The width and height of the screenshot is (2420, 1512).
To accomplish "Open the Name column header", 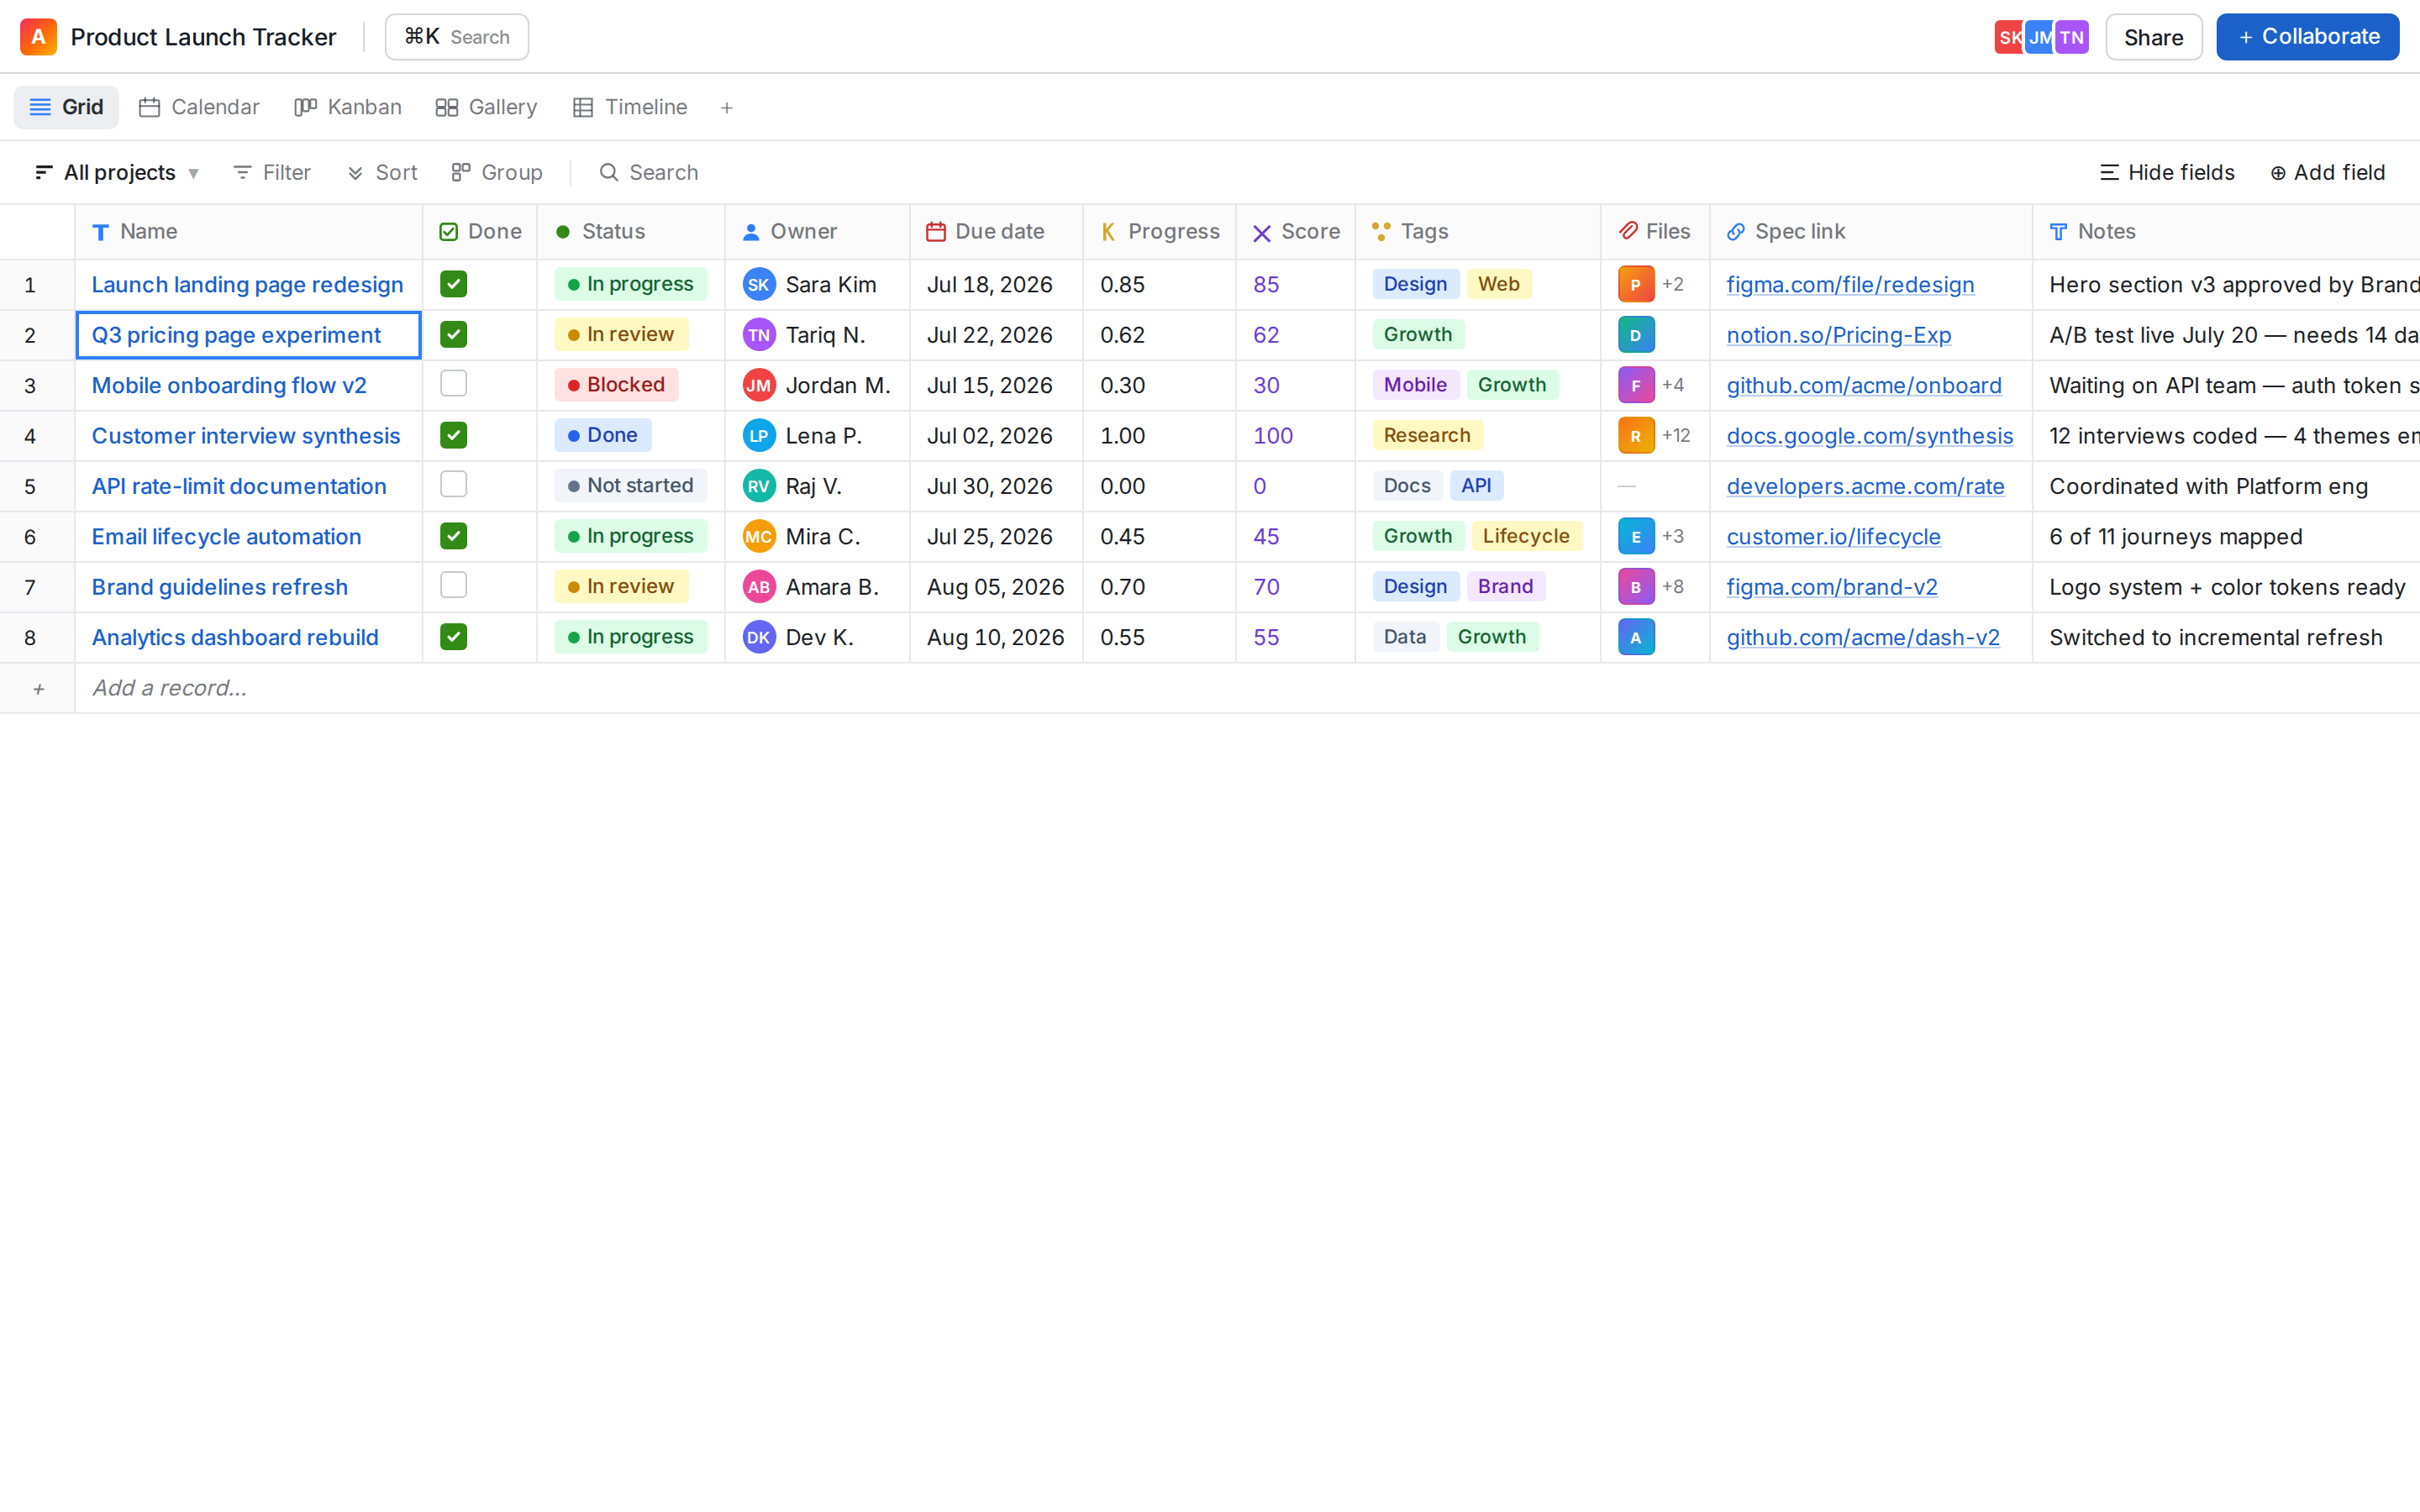I will (x=249, y=232).
